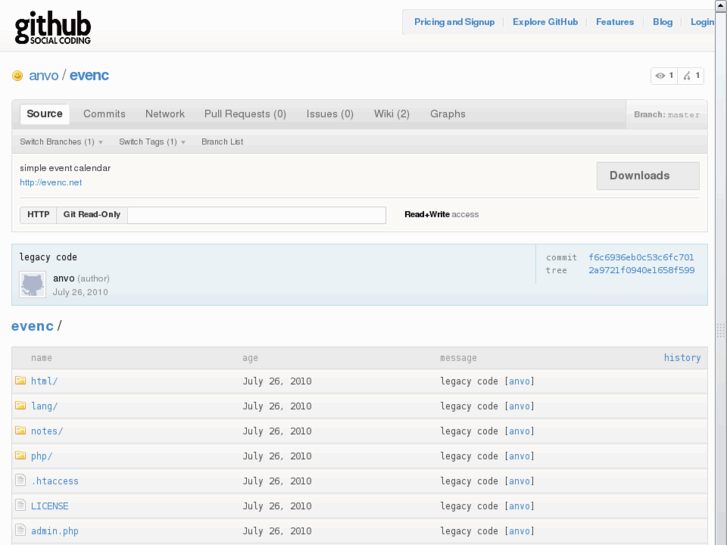Click the LICENSE file icon
This screenshot has width=727, height=545.
[20, 505]
